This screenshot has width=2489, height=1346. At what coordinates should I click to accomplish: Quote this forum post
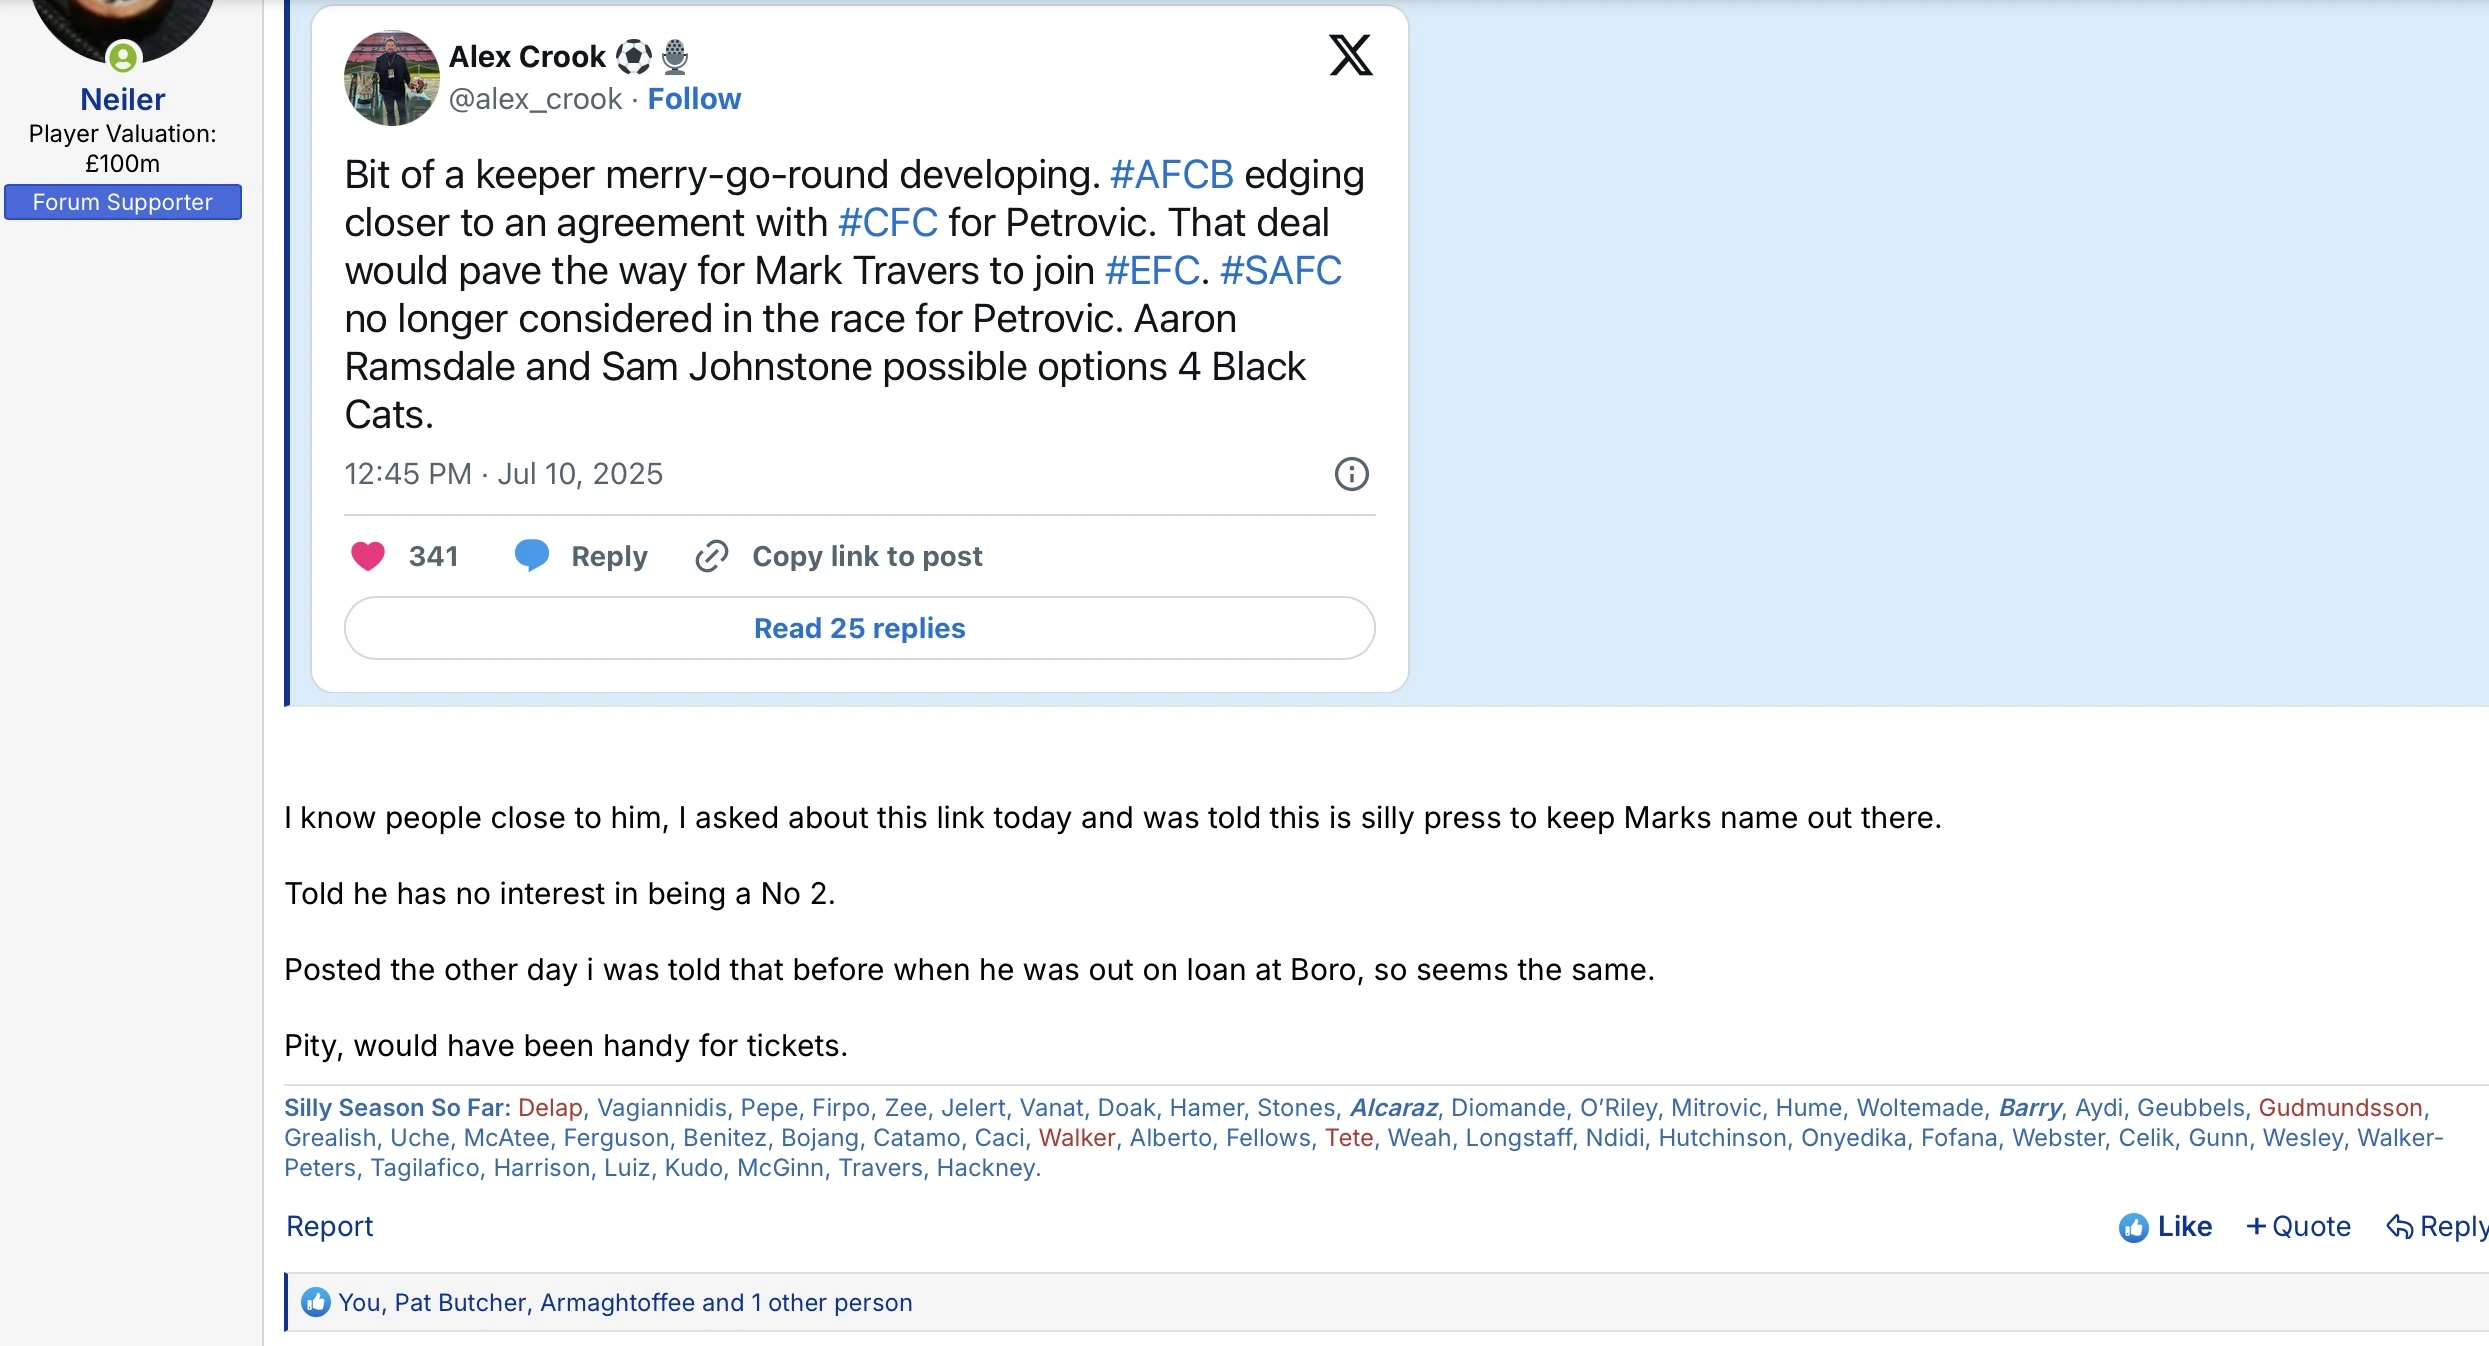point(2298,1226)
